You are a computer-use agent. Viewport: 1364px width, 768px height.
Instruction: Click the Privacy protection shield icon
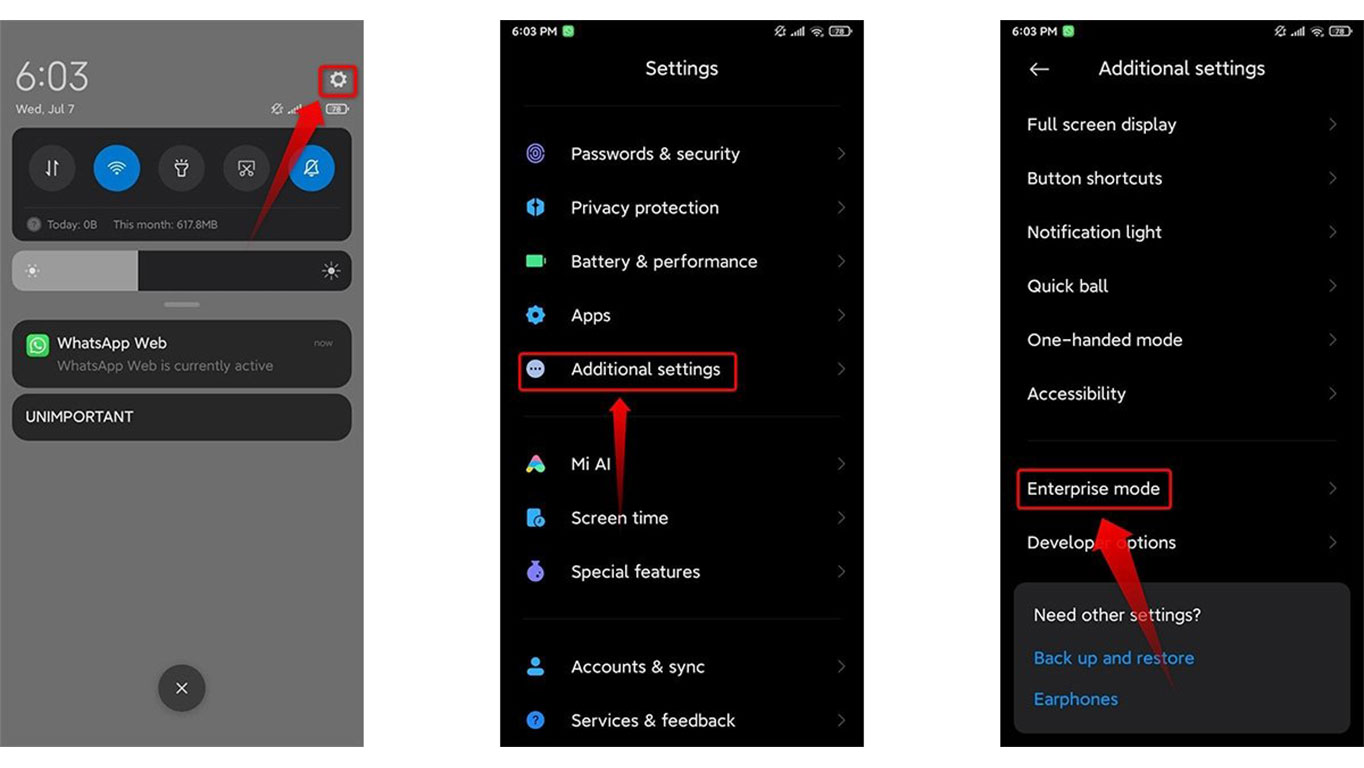tap(536, 208)
